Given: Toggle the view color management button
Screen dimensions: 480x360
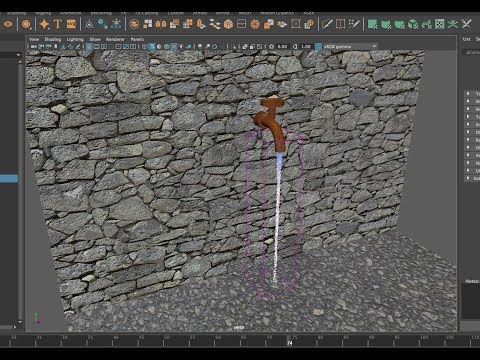Looking at the screenshot, I should [318, 47].
